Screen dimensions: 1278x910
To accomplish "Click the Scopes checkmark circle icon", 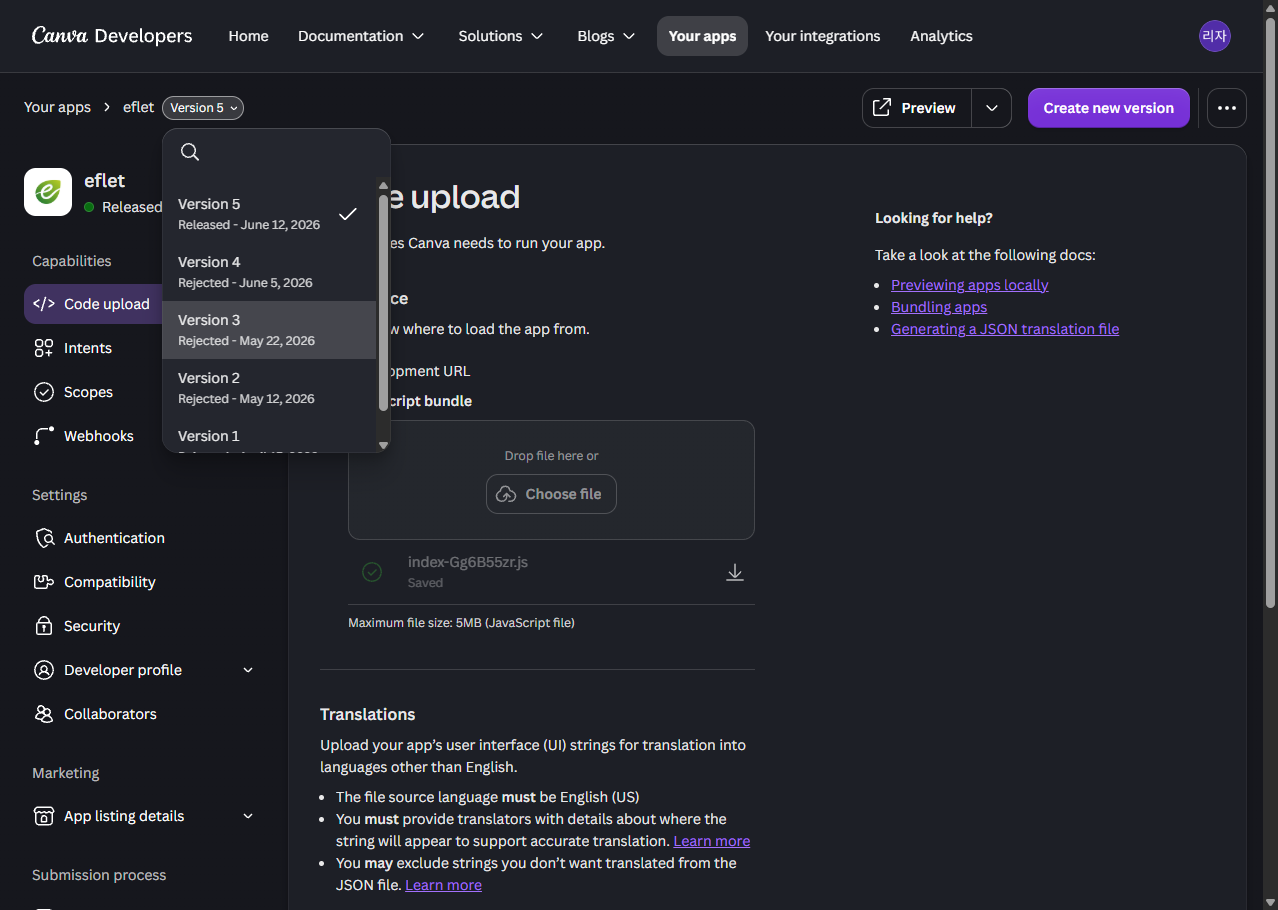I will 44,392.
